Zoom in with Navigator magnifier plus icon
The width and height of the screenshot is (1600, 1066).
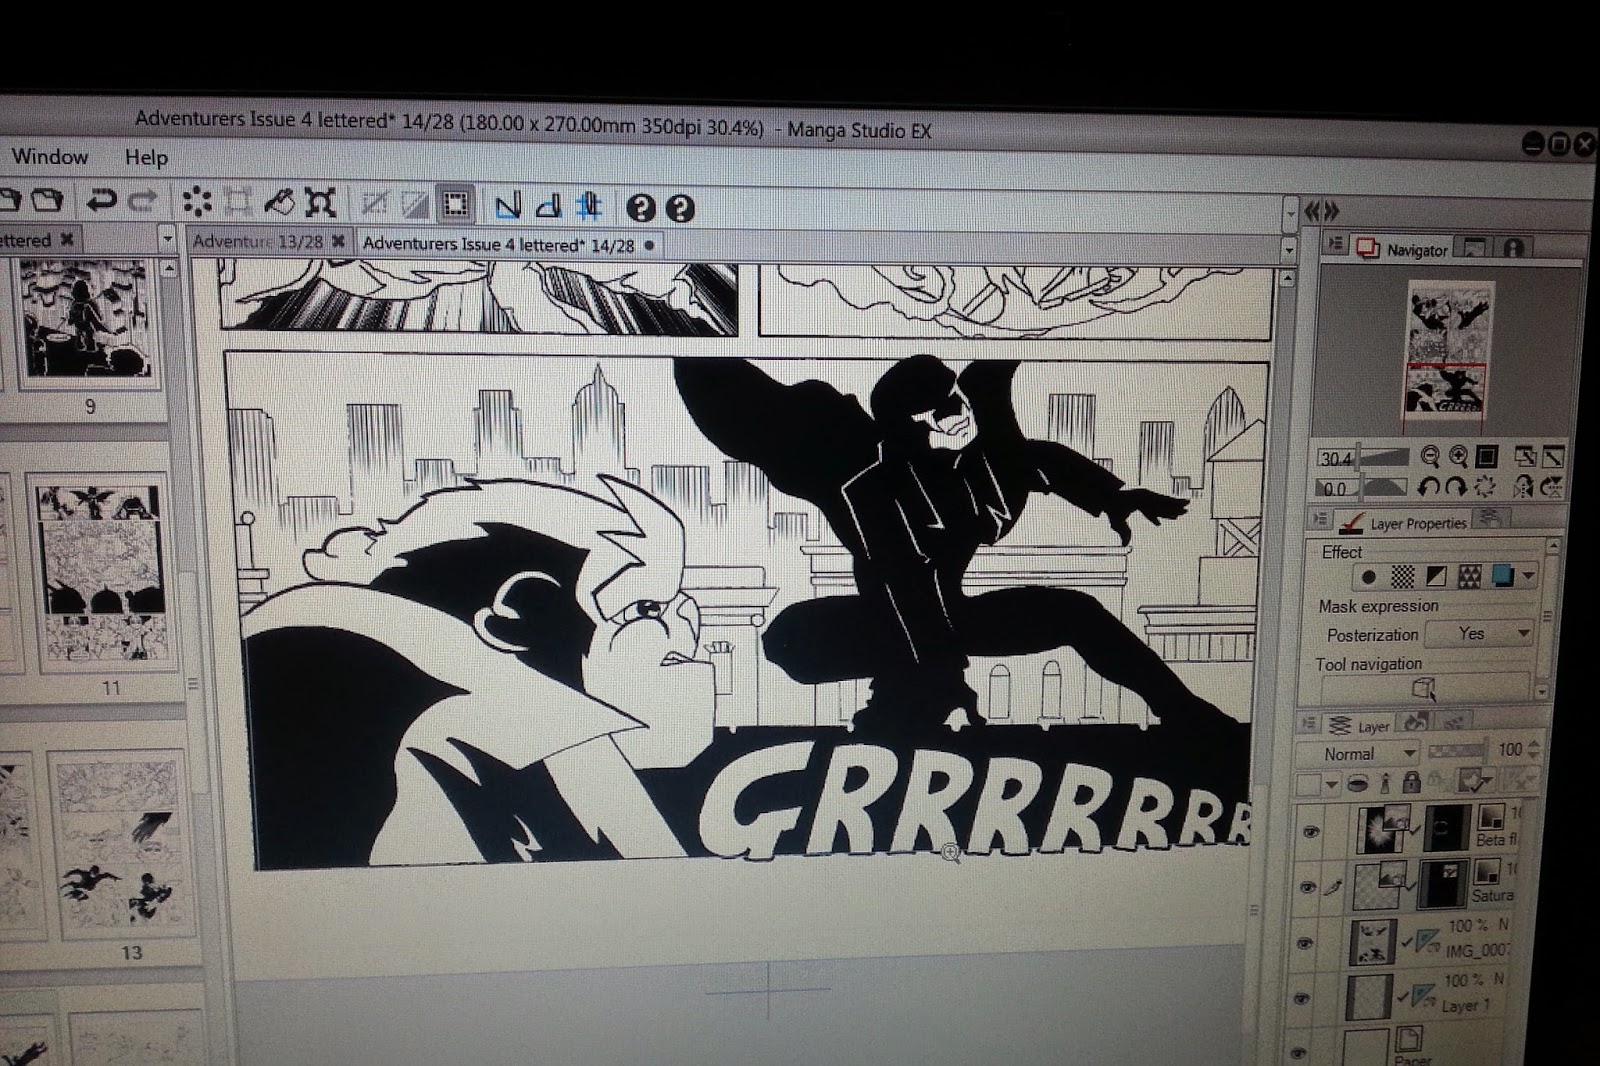coord(1459,457)
